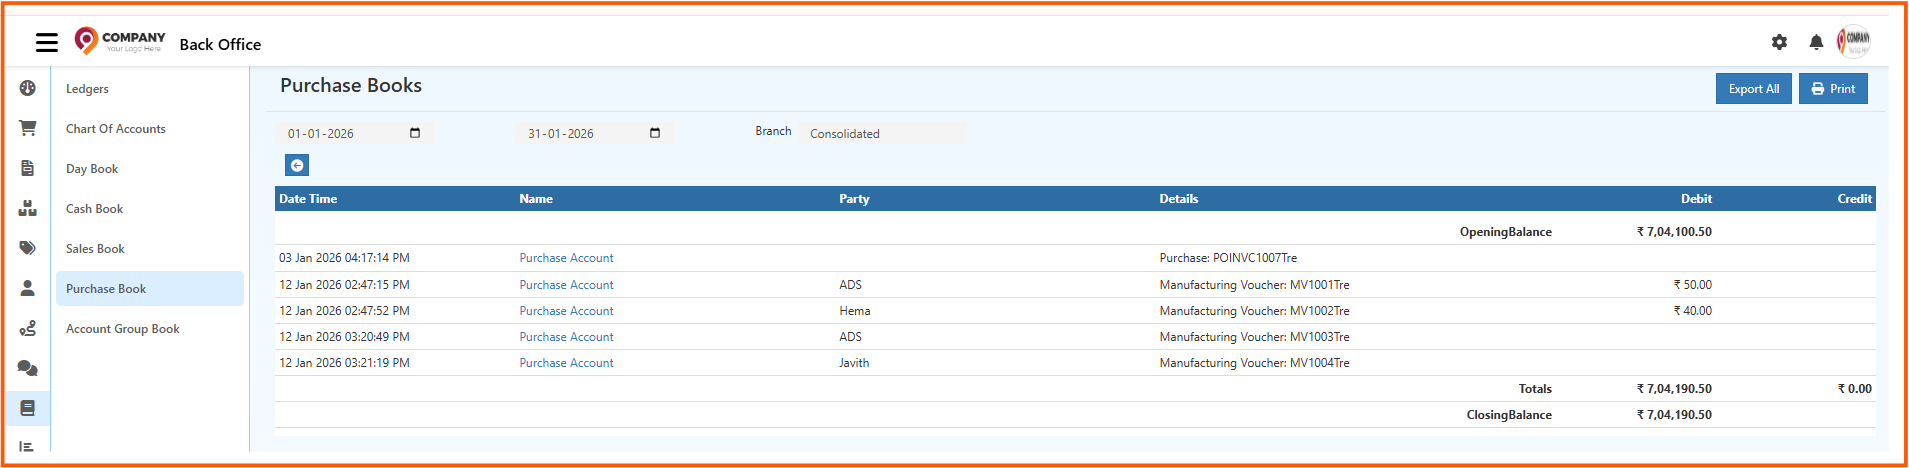Click the ClosingBalance label
This screenshot has width=1909, height=468.
tap(1509, 415)
